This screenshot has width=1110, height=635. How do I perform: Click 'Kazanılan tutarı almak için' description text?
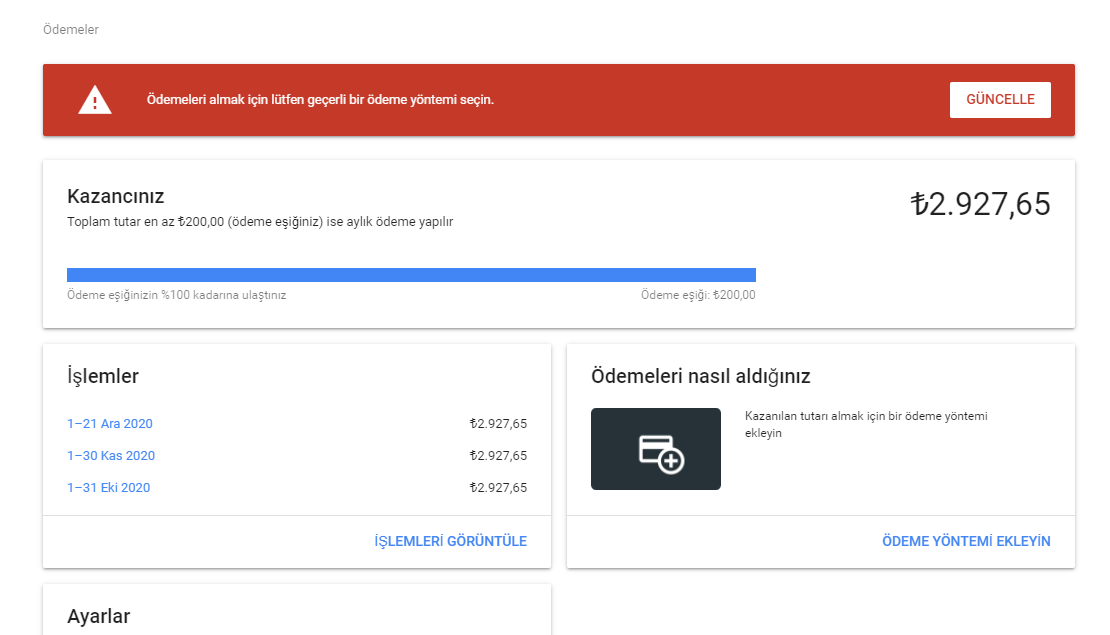(x=866, y=424)
